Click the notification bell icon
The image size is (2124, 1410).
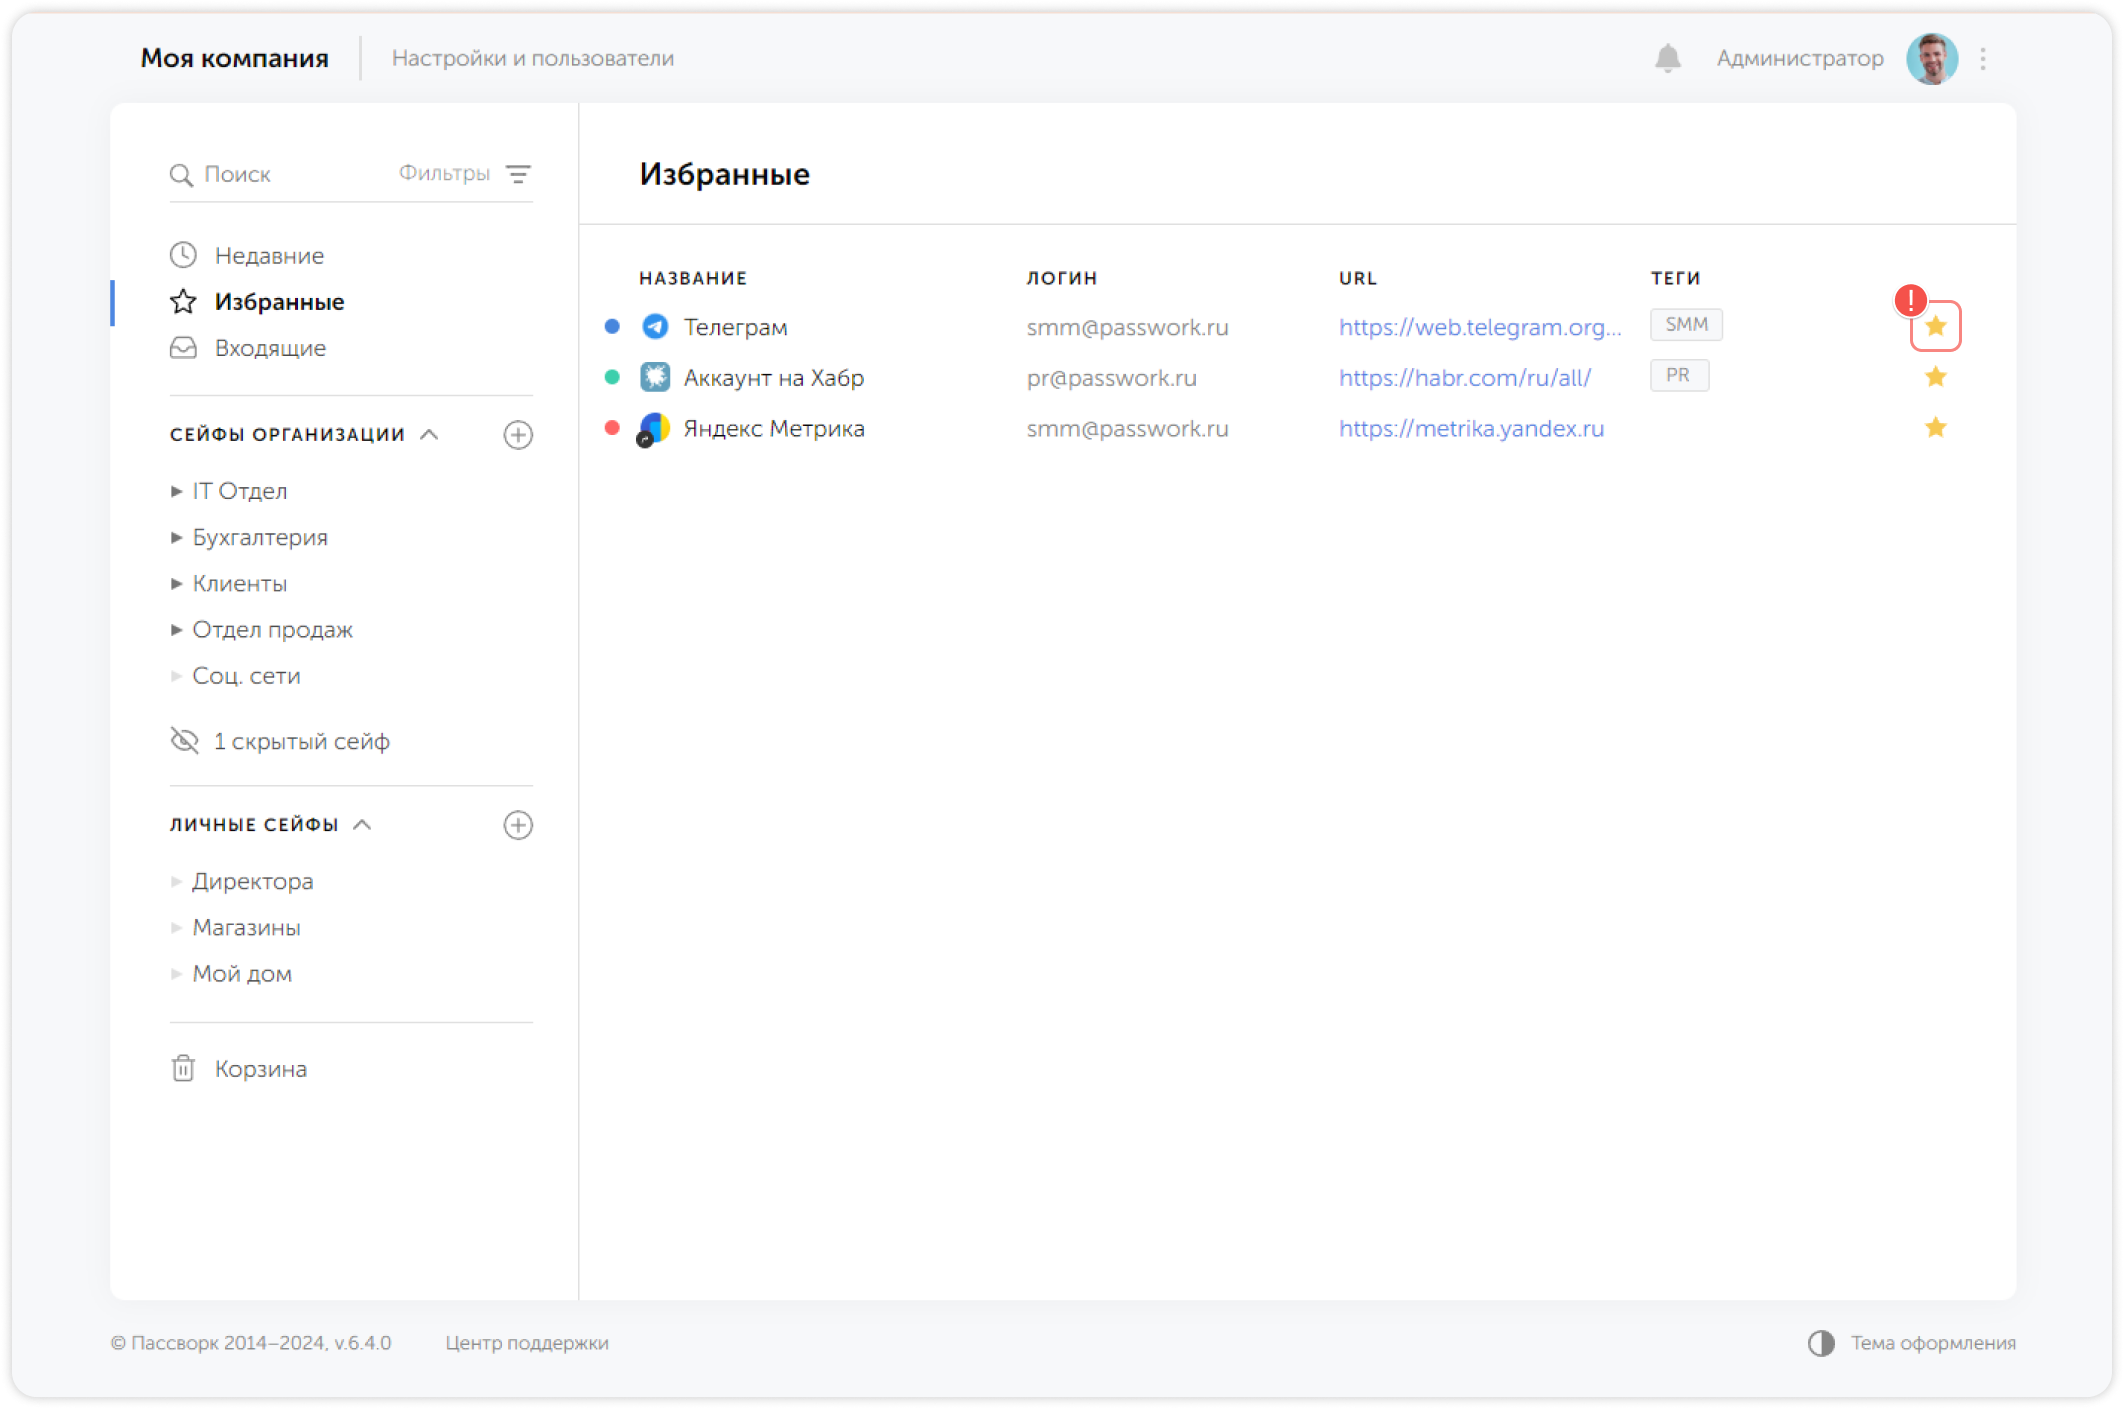[x=1667, y=59]
